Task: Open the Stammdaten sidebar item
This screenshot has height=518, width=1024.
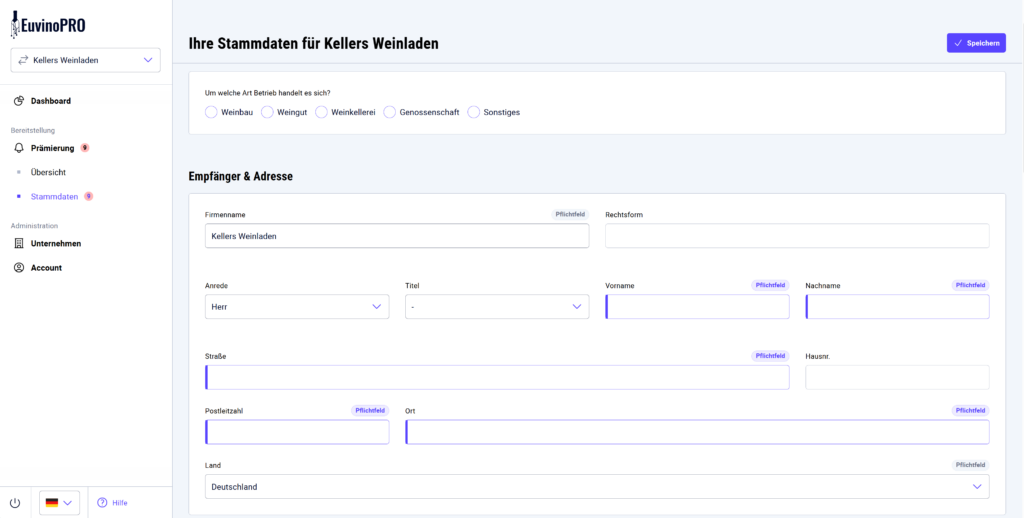Action: (x=55, y=196)
